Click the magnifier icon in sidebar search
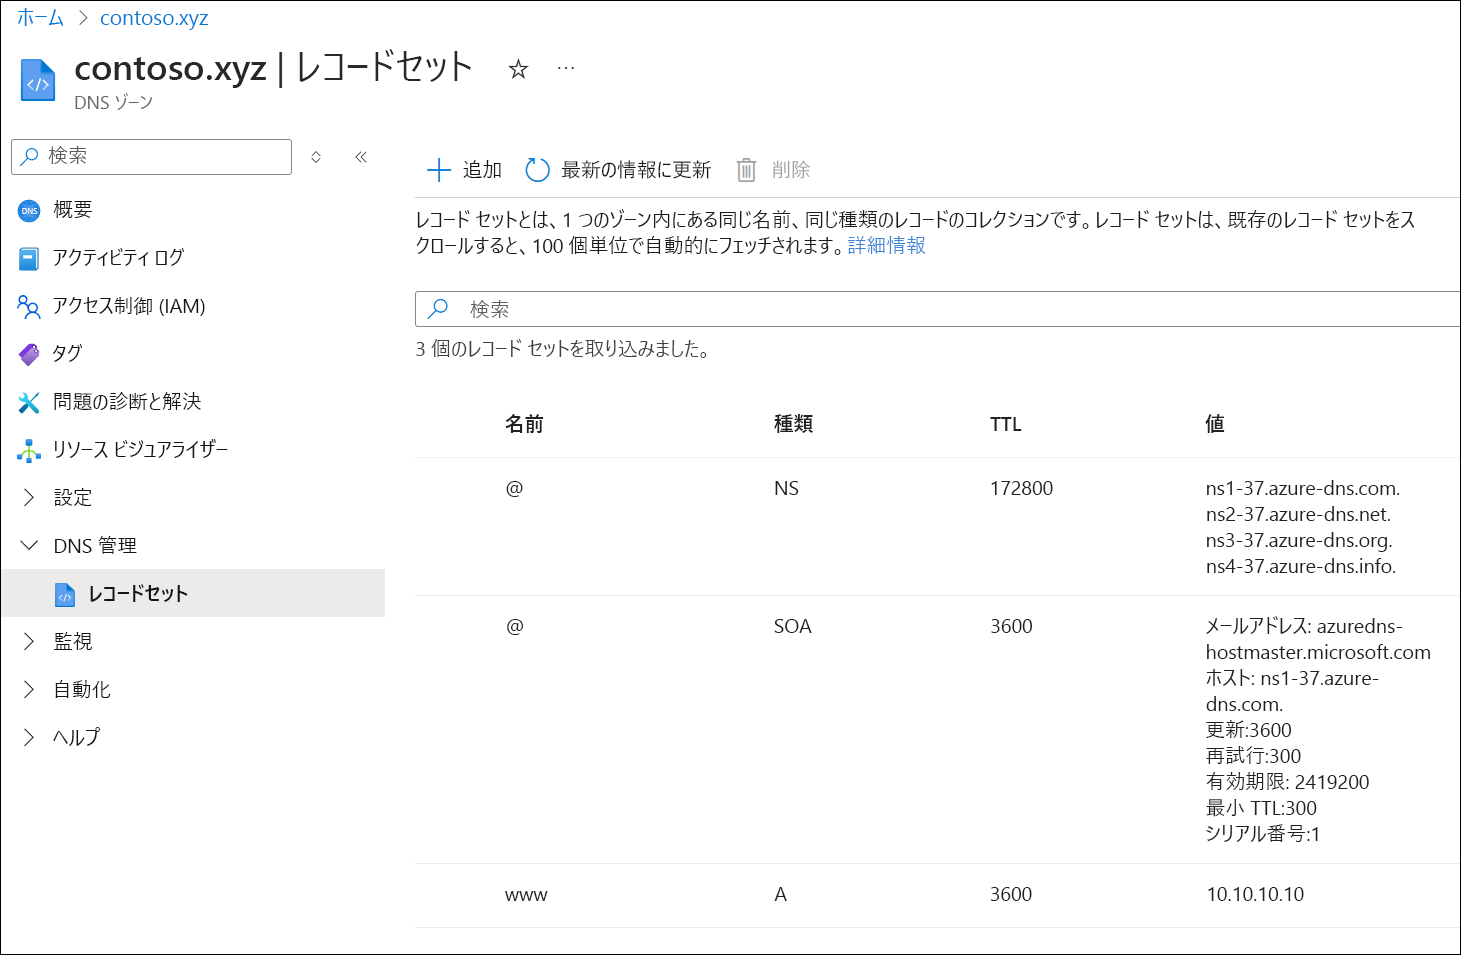 pyautogui.click(x=30, y=156)
